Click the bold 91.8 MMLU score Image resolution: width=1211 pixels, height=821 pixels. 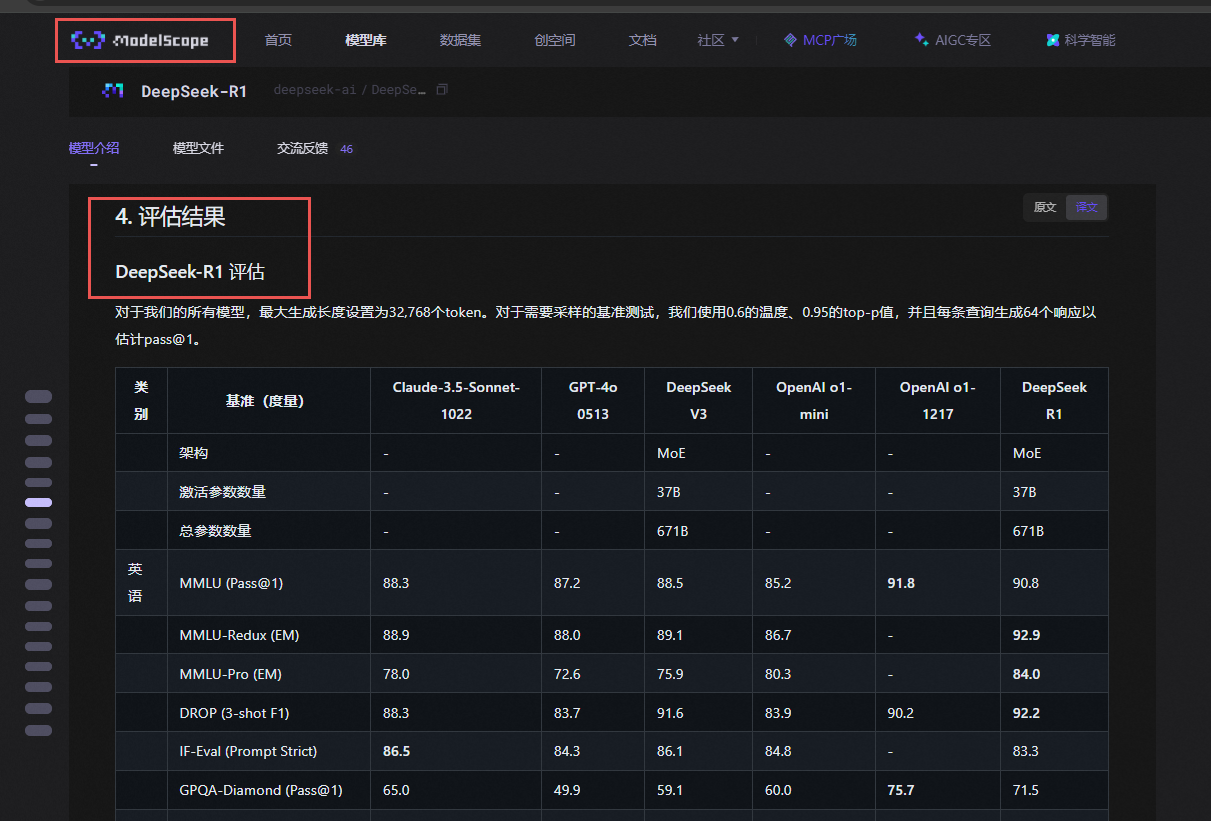click(x=900, y=583)
